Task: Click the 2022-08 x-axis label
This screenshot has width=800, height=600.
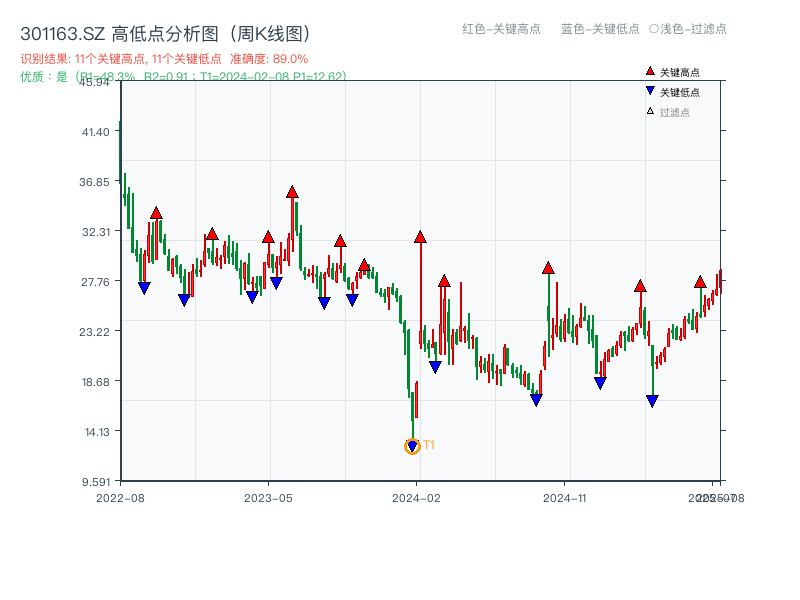Action: click(x=120, y=498)
